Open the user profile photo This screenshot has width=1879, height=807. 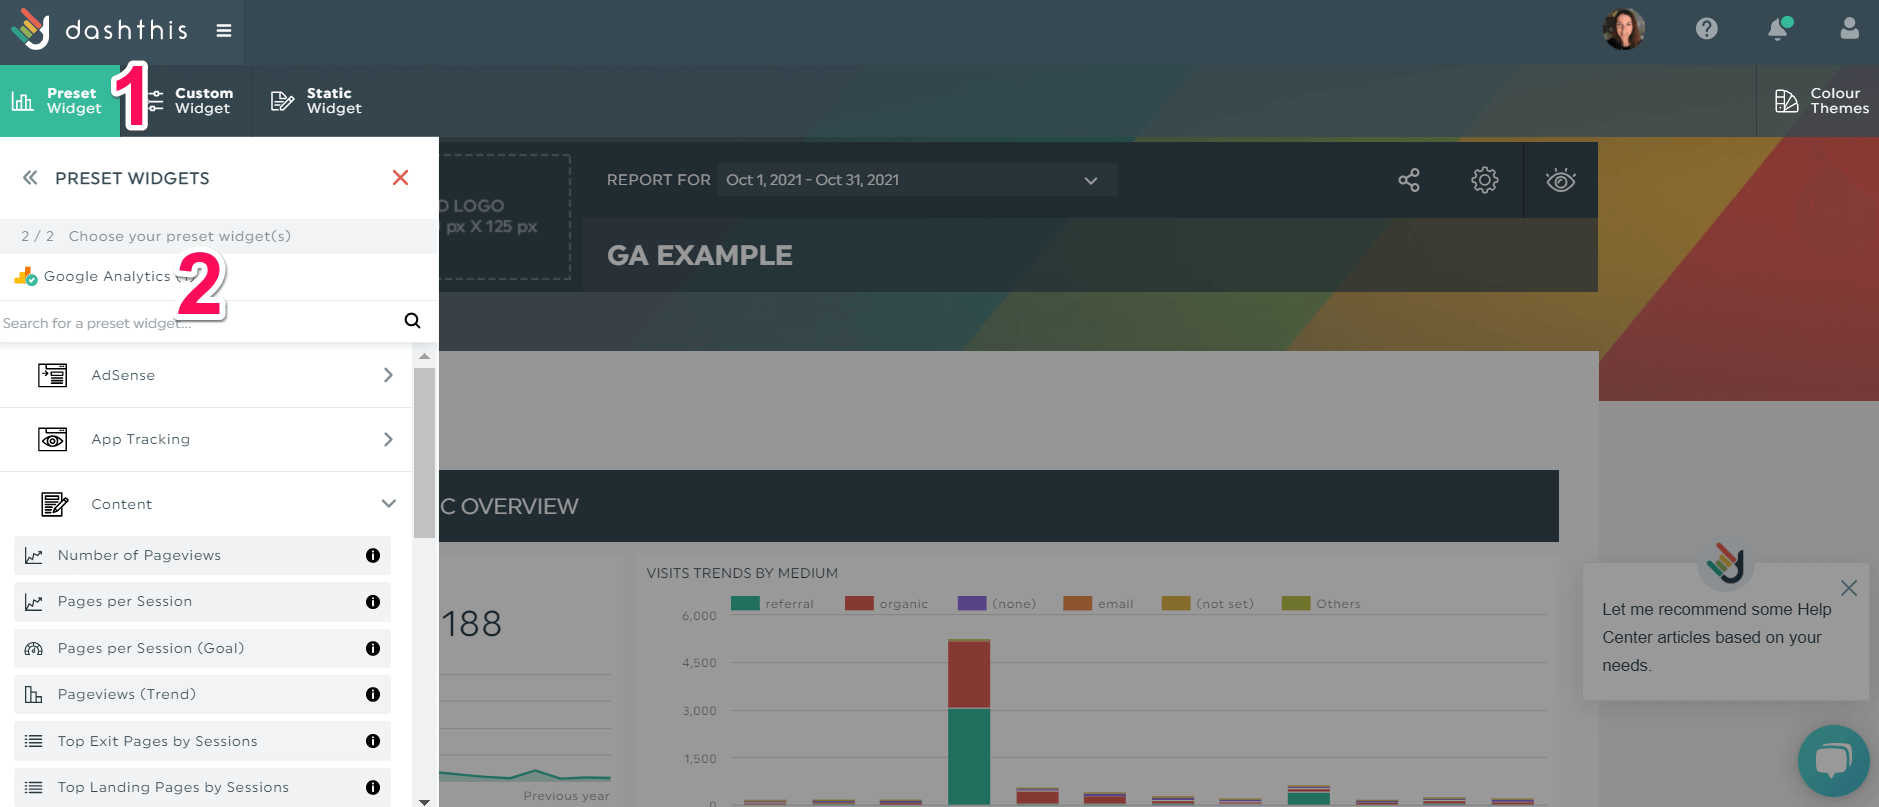(x=1624, y=29)
